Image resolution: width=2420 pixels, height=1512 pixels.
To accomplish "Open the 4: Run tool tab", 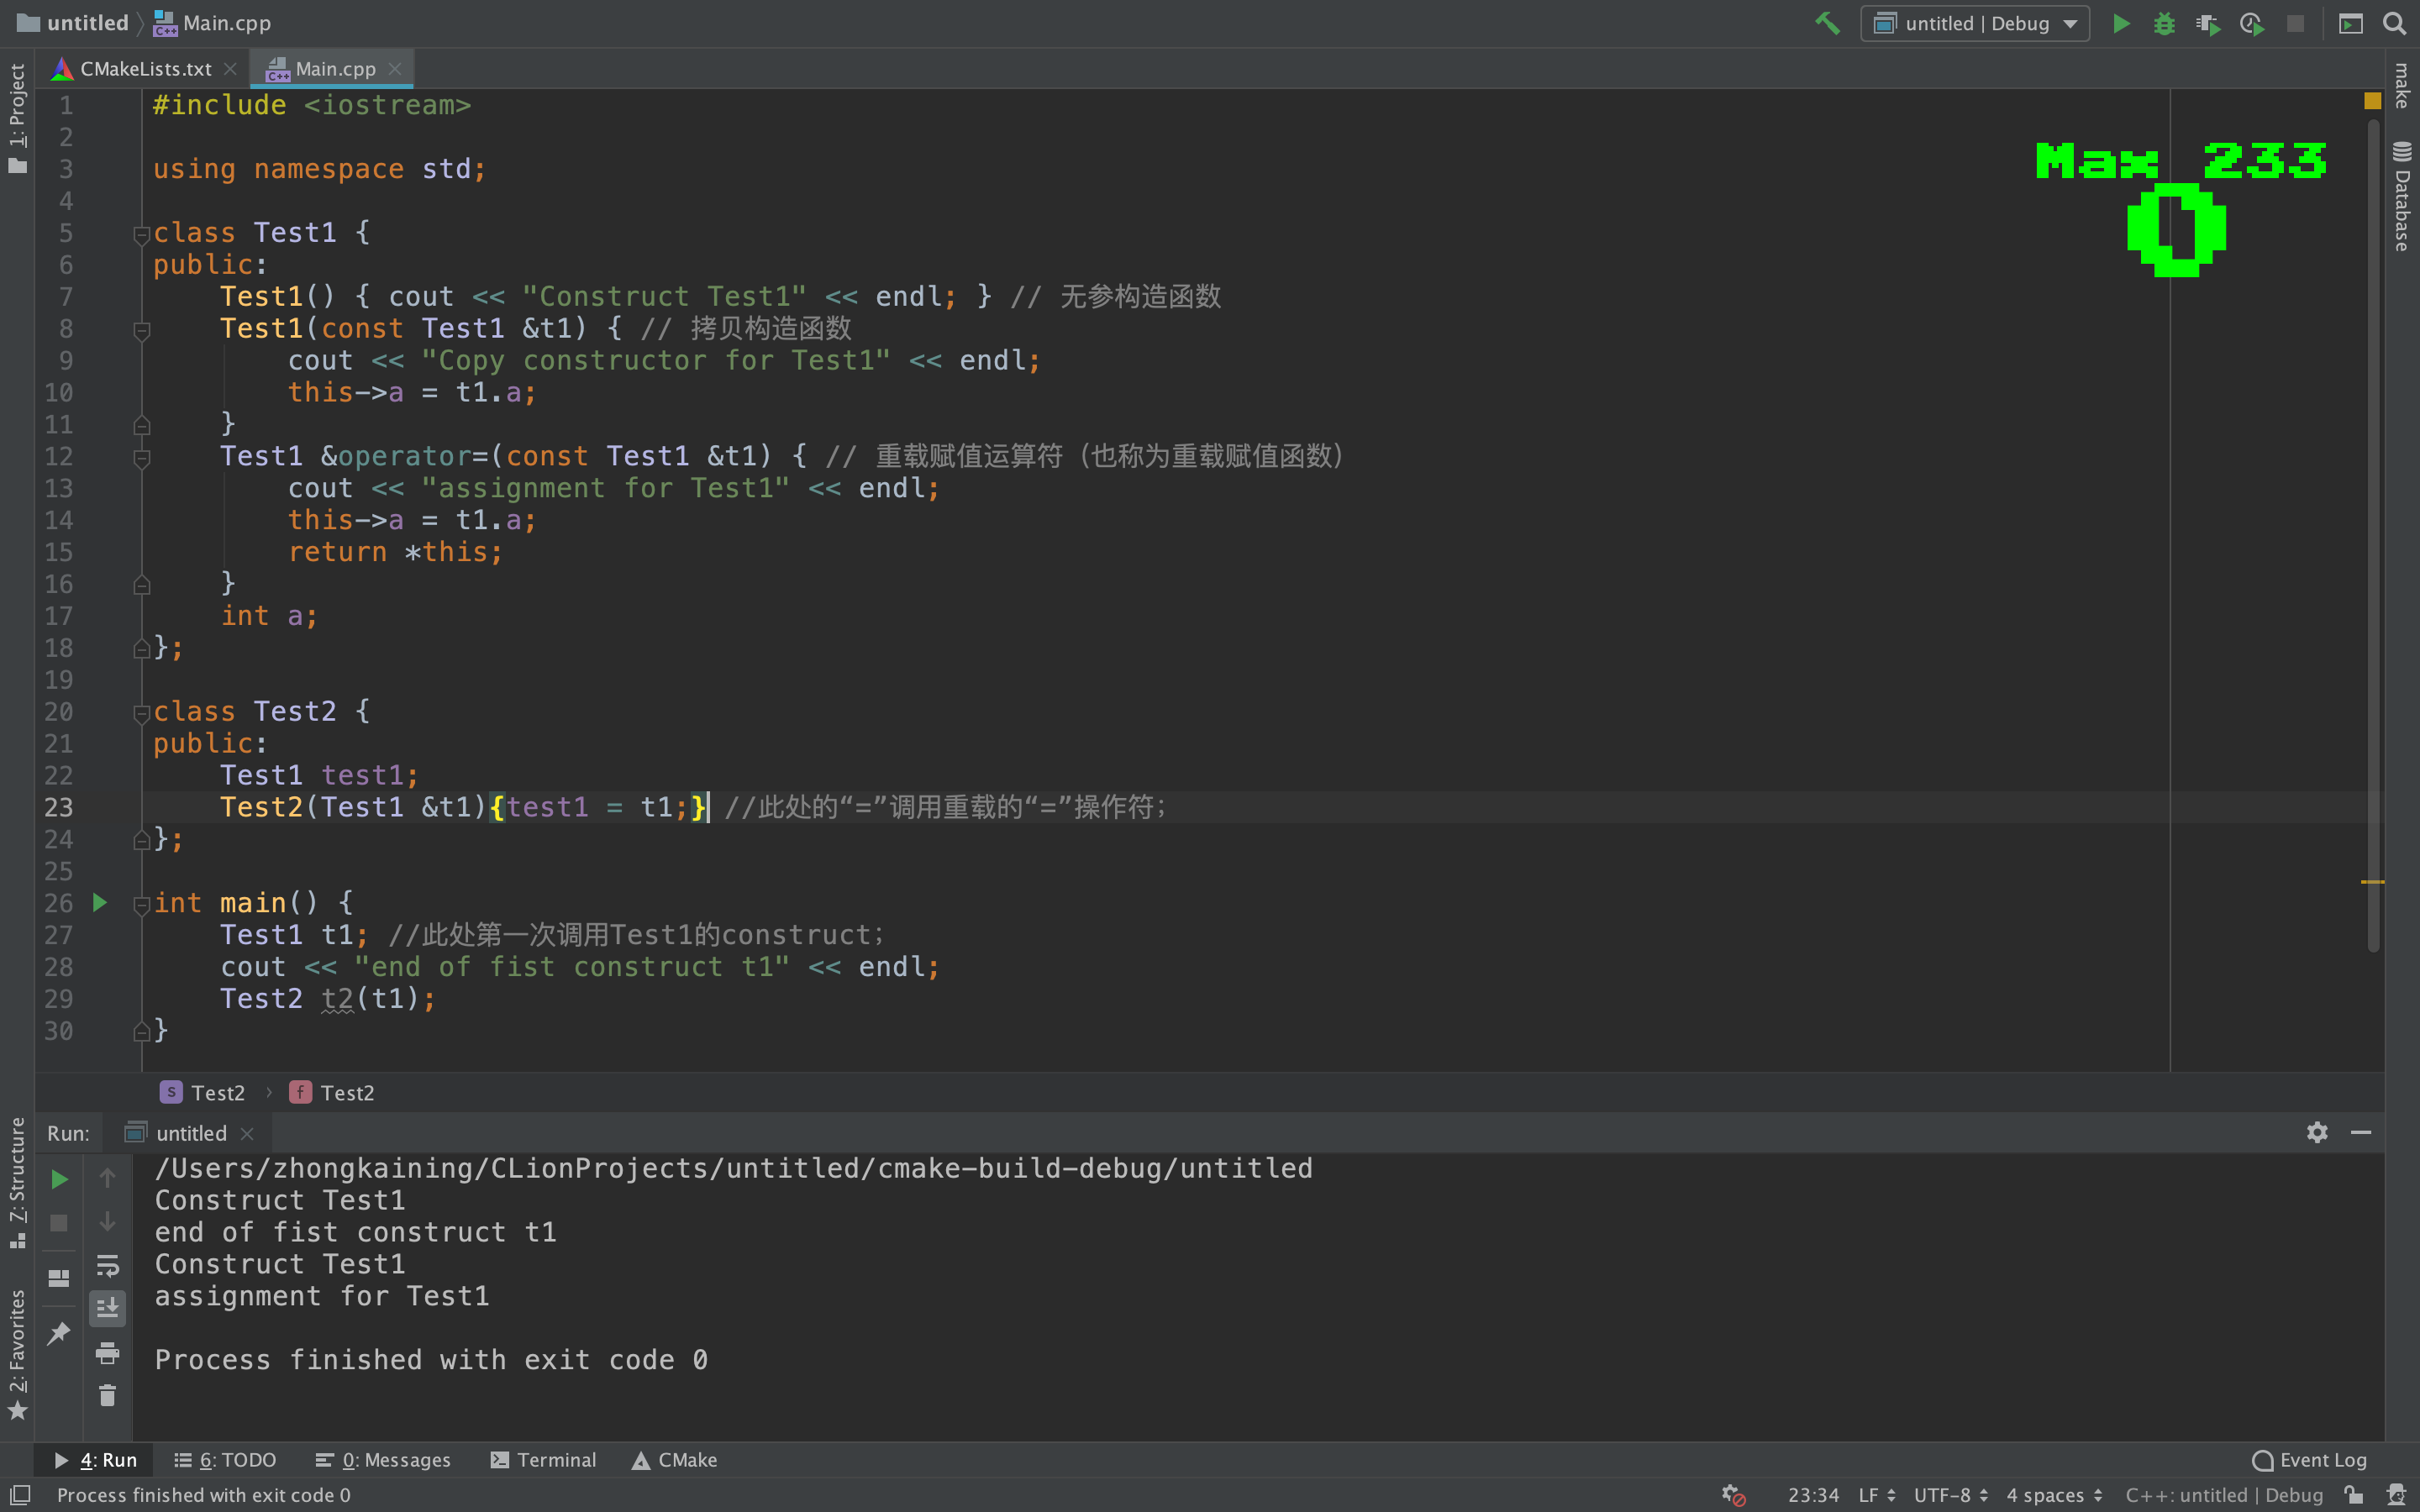I will point(95,1460).
